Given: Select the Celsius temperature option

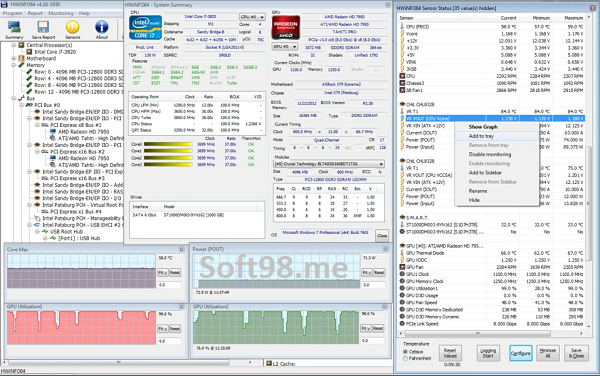Looking at the screenshot, I should [405, 352].
